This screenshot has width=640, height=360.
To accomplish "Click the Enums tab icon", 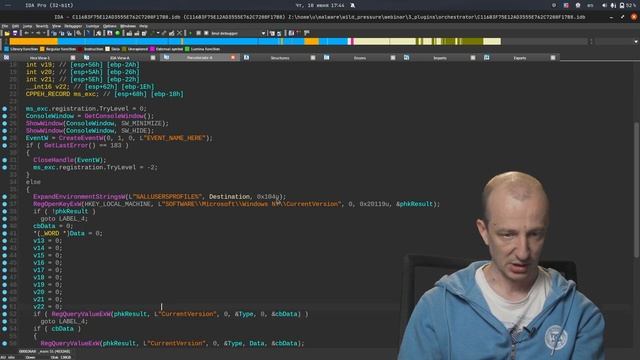I will tap(327, 58).
